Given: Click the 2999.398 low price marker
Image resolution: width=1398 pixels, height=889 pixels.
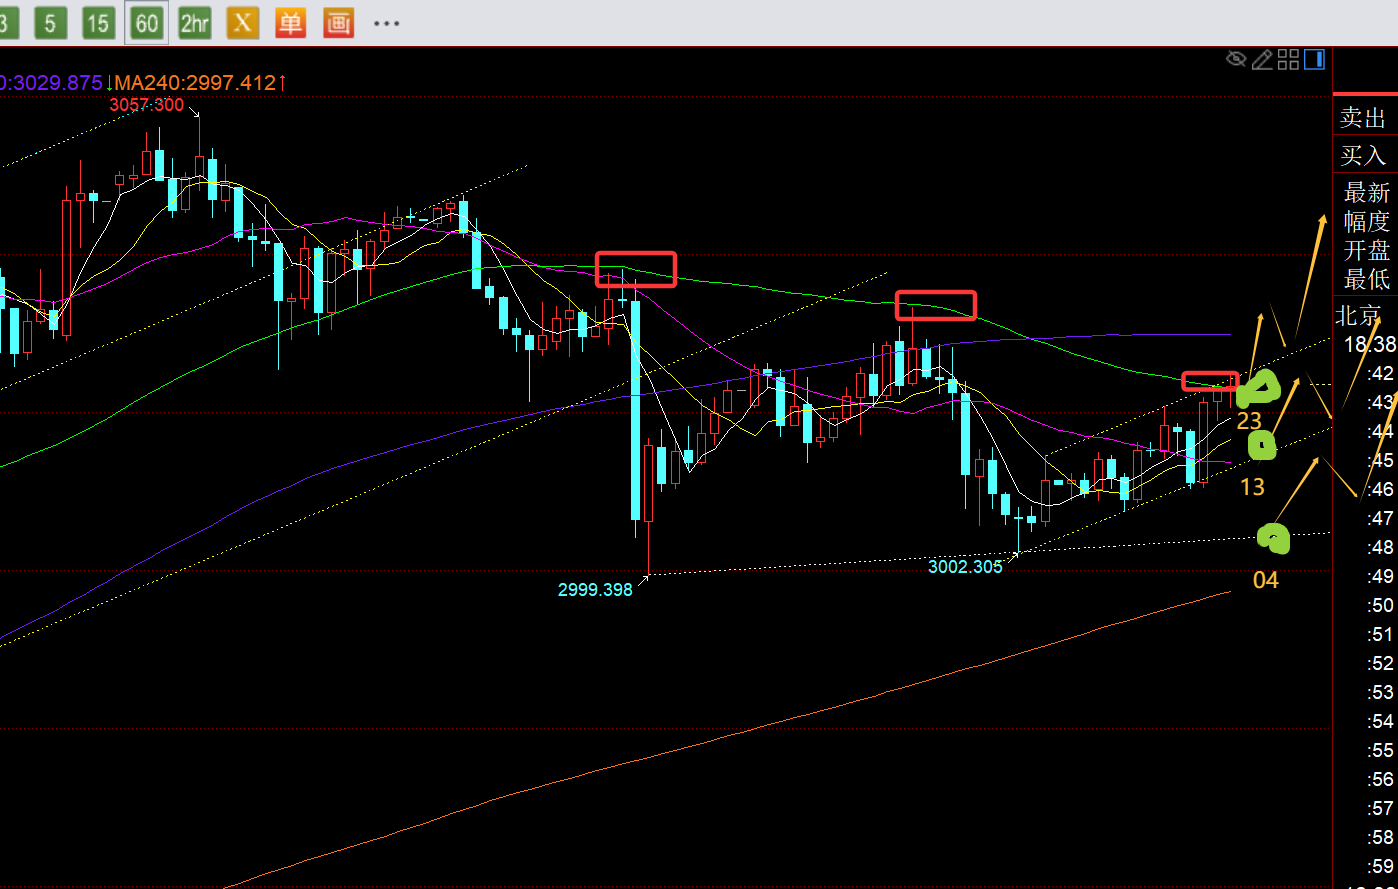Looking at the screenshot, I should point(595,590).
